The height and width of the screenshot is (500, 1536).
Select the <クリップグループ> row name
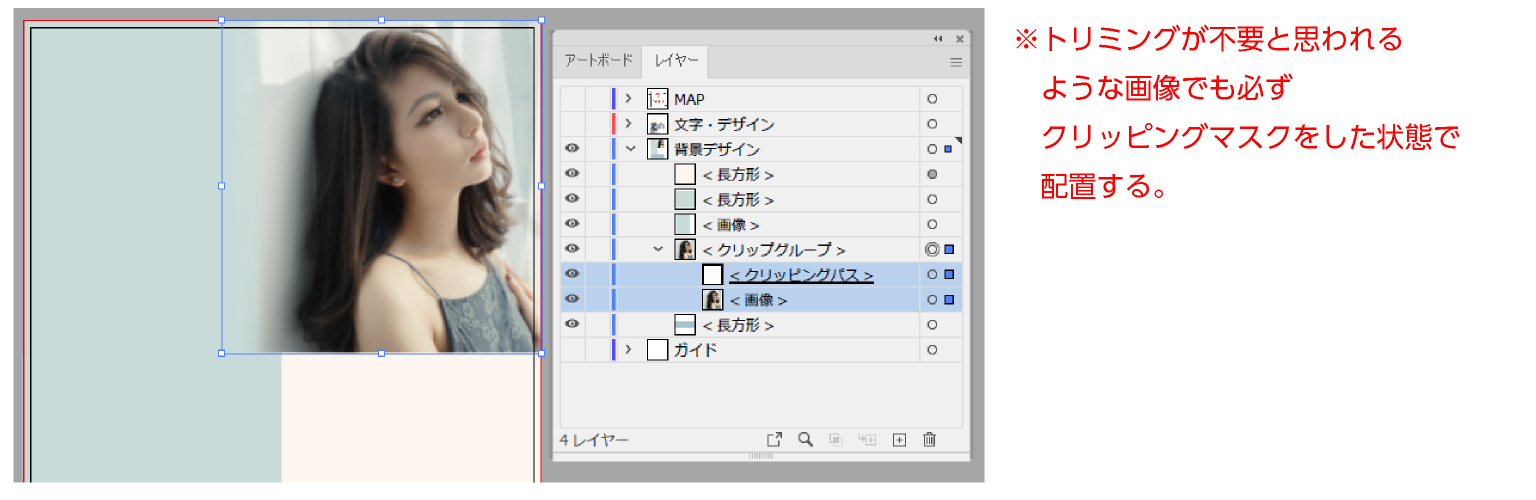[774, 249]
